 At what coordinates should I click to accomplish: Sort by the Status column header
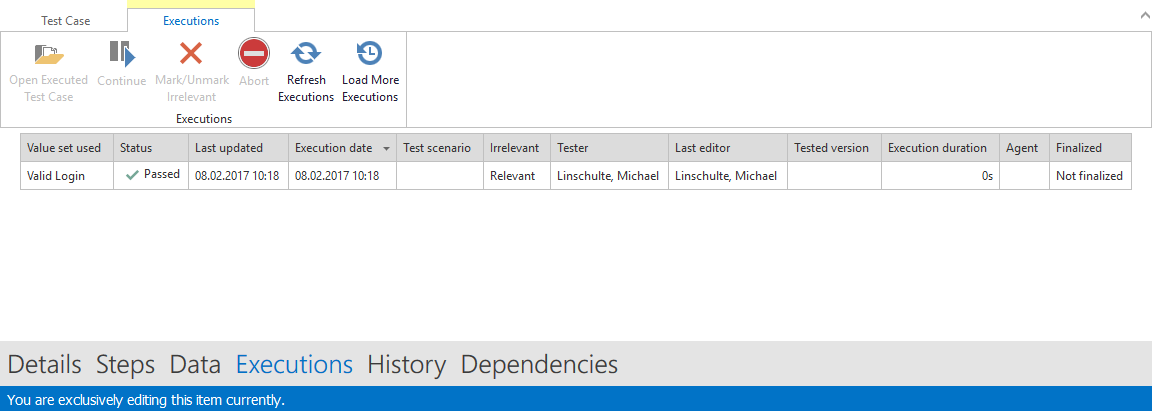136,148
